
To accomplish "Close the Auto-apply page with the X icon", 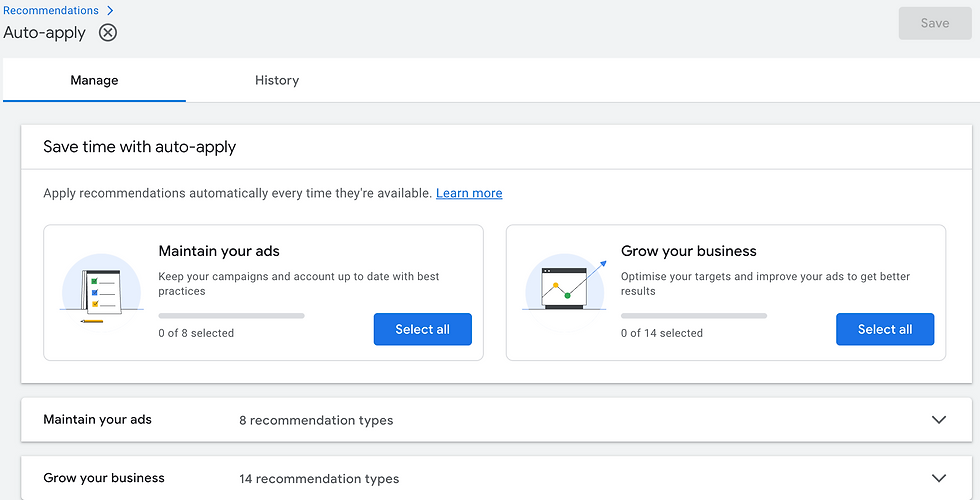I will pyautogui.click(x=108, y=32).
